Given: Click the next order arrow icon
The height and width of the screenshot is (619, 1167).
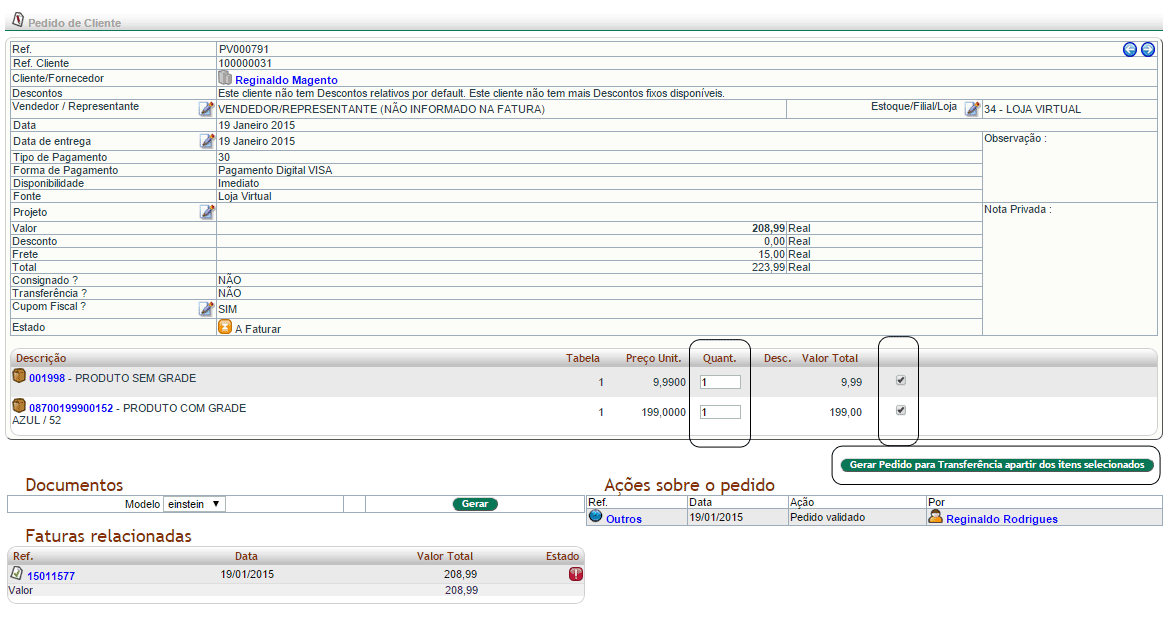Looking at the screenshot, I should point(1147,49).
